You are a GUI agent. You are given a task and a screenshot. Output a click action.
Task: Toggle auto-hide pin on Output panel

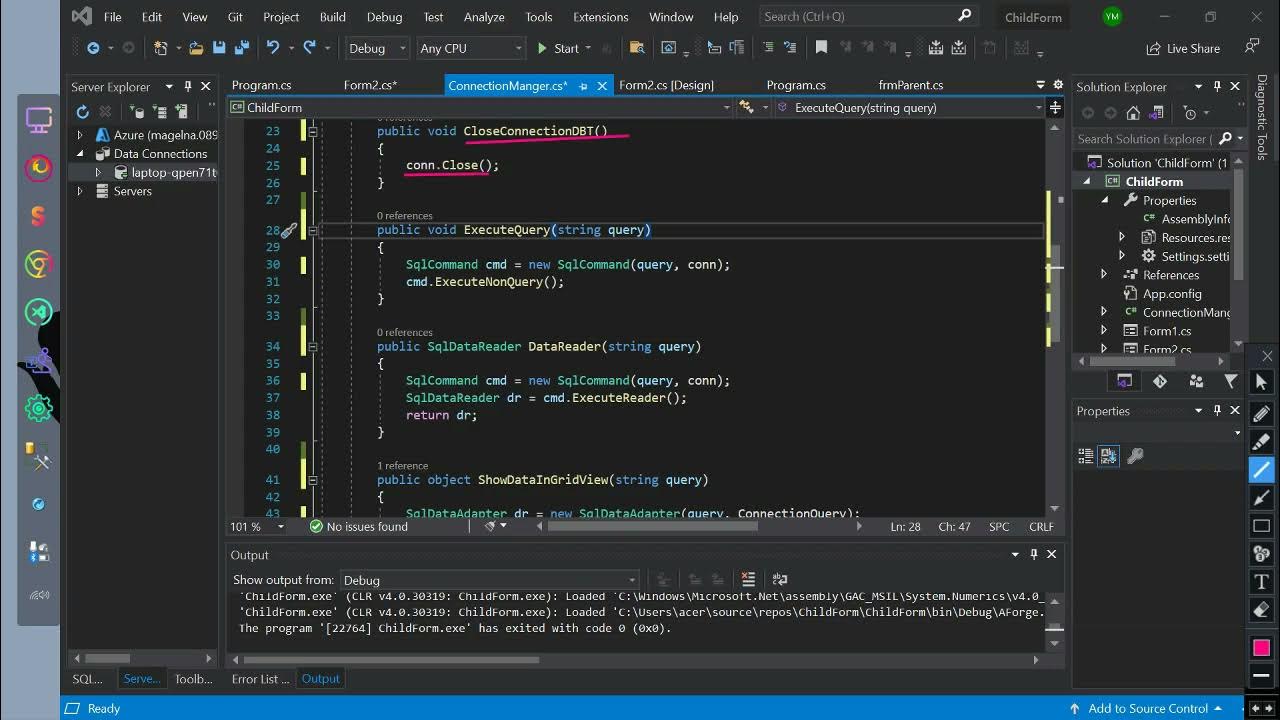[x=1033, y=554]
